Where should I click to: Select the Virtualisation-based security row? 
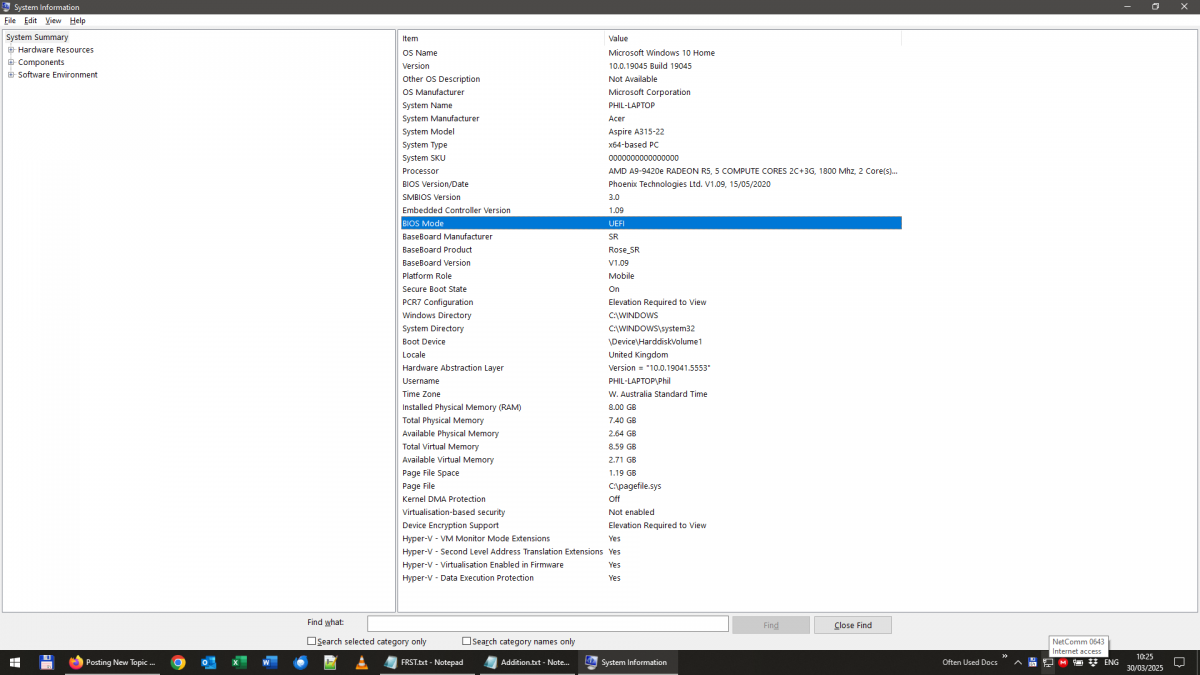(x=650, y=512)
